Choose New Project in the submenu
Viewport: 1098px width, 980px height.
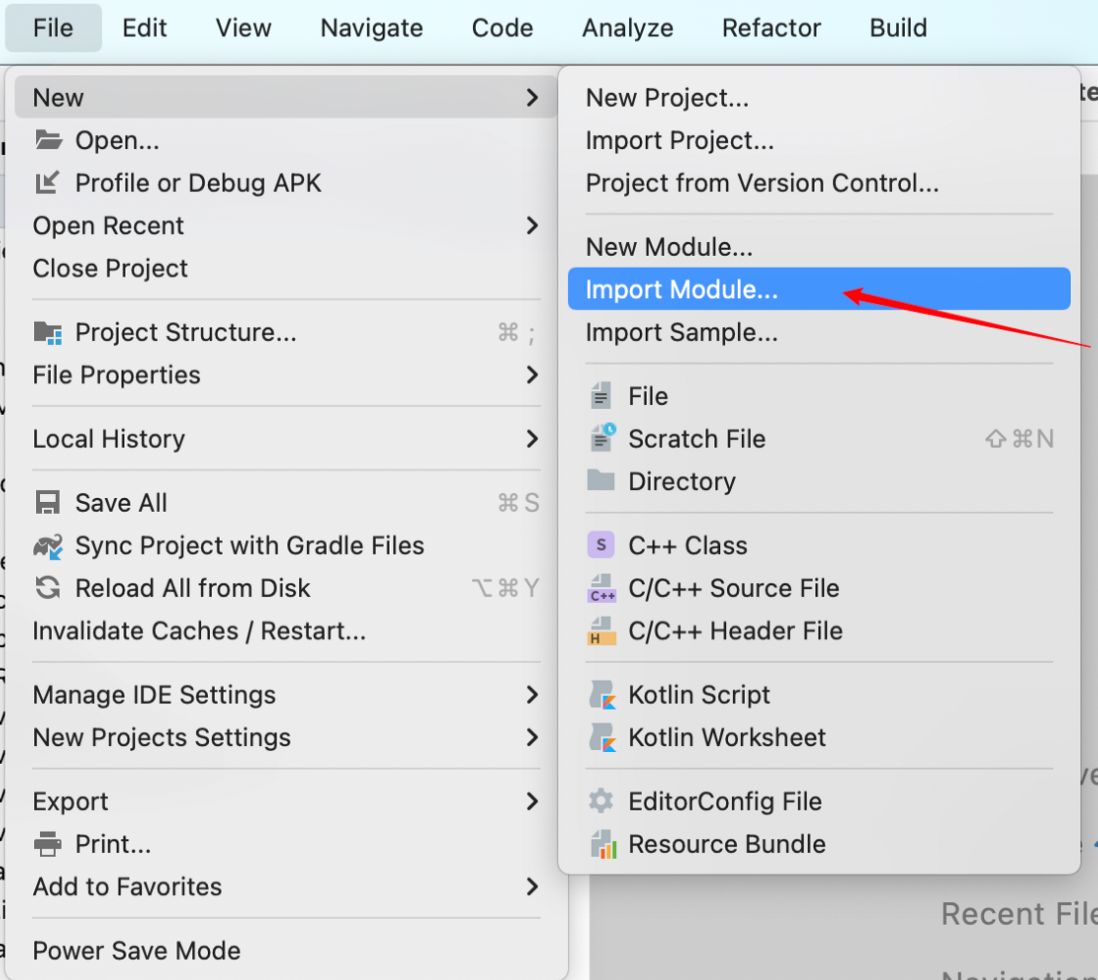point(667,98)
